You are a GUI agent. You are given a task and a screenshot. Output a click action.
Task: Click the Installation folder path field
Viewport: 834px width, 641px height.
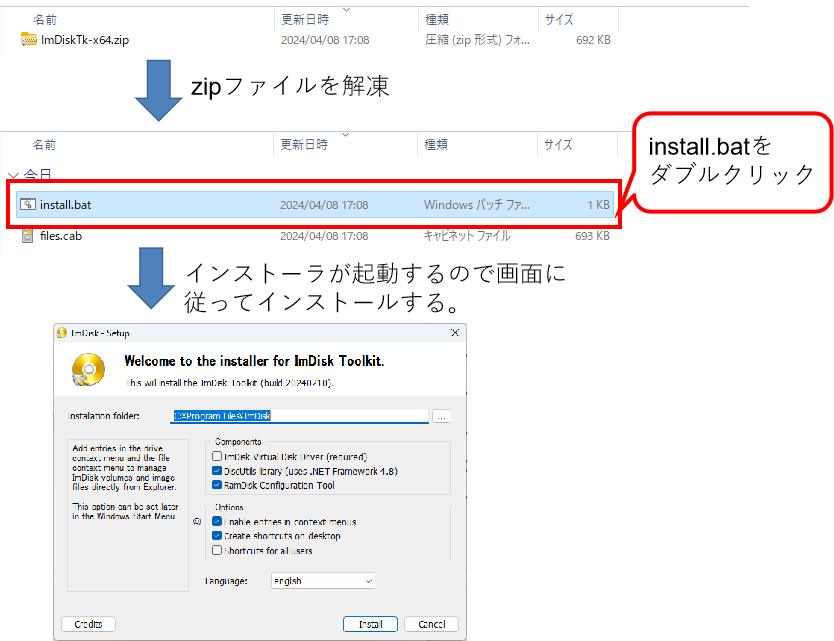299,416
